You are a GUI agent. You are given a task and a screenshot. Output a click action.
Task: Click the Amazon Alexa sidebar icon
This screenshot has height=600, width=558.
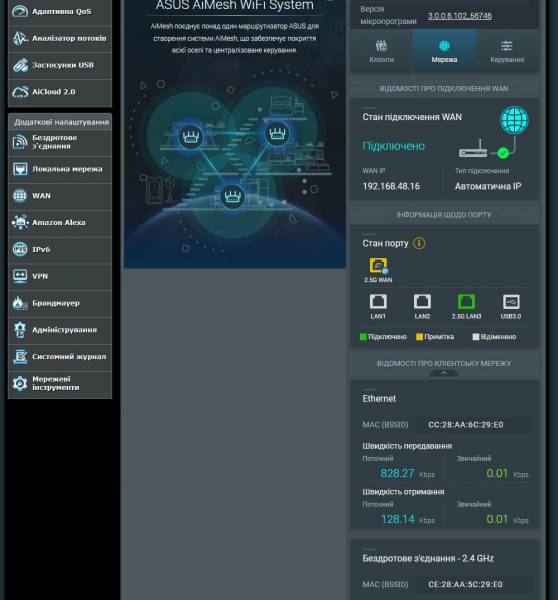tap(20, 222)
